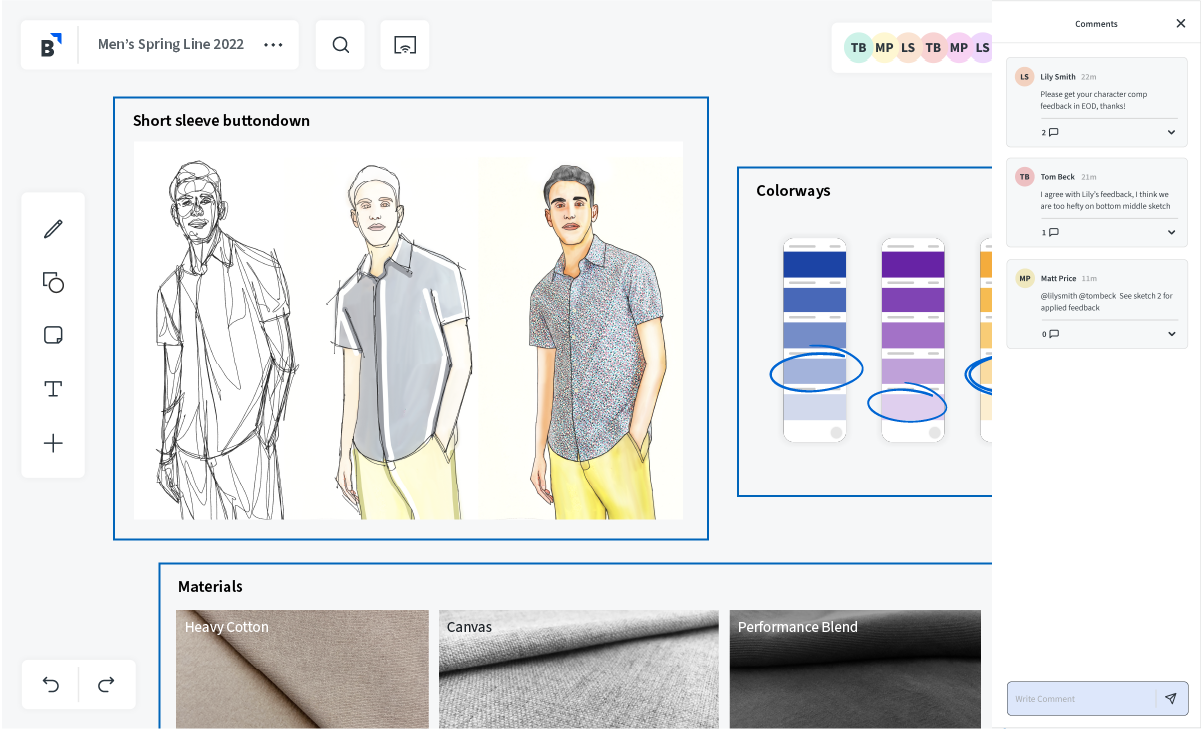Click Lily Smith's 22m timestamp
This screenshot has height=729, width=1201.
[x=1088, y=76]
